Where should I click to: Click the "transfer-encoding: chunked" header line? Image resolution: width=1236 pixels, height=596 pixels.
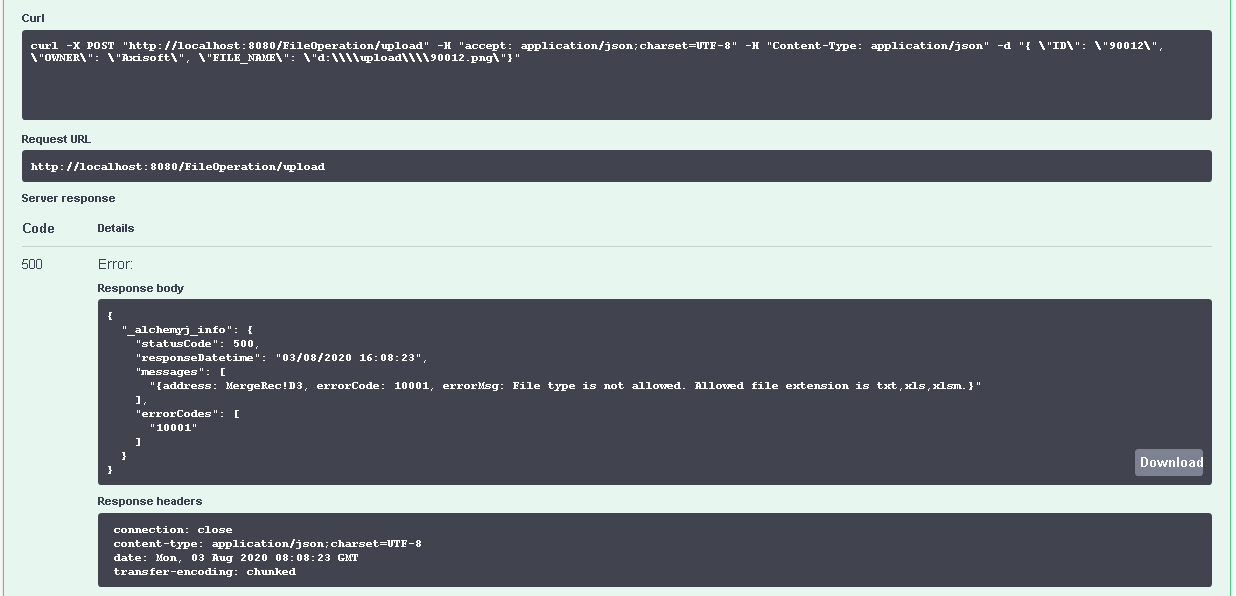[x=204, y=572]
